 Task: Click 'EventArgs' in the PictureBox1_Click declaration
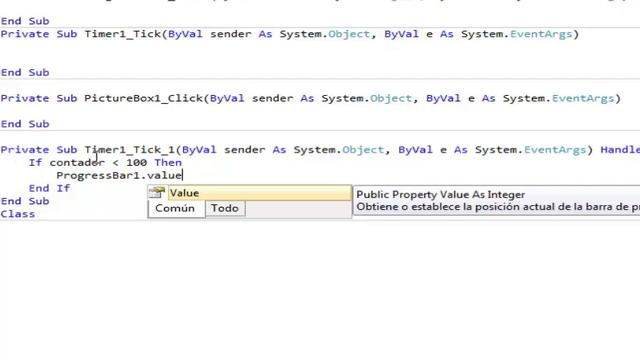[583, 98]
